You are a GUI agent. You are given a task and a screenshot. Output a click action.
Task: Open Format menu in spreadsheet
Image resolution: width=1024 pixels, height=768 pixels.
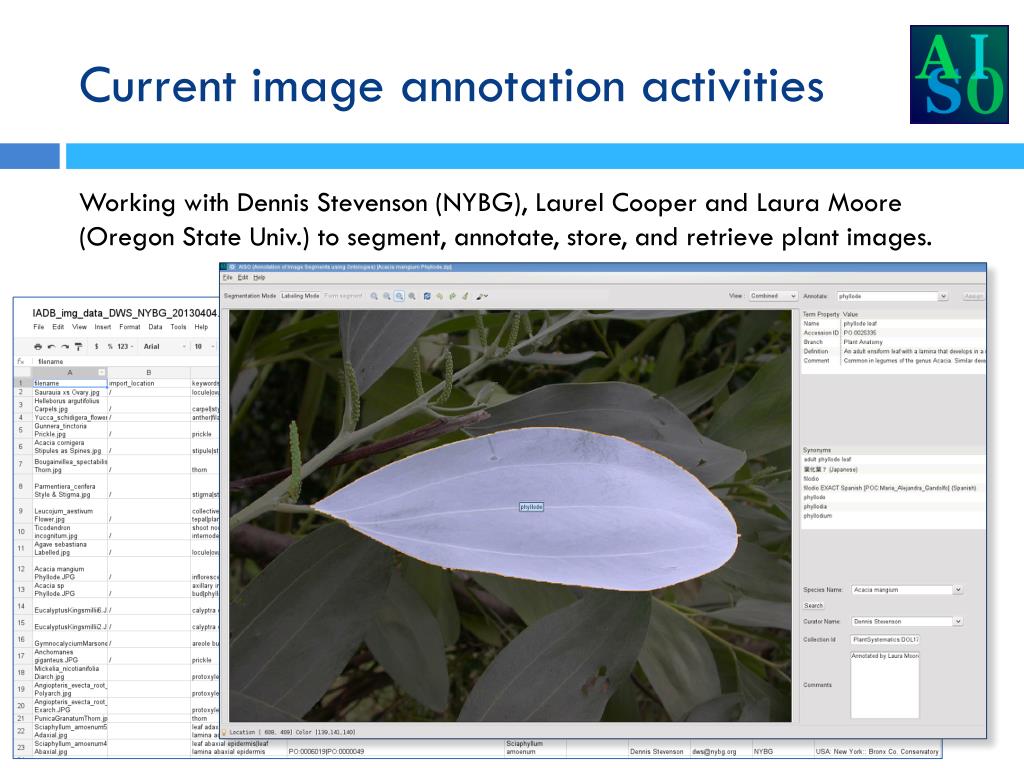[129, 327]
